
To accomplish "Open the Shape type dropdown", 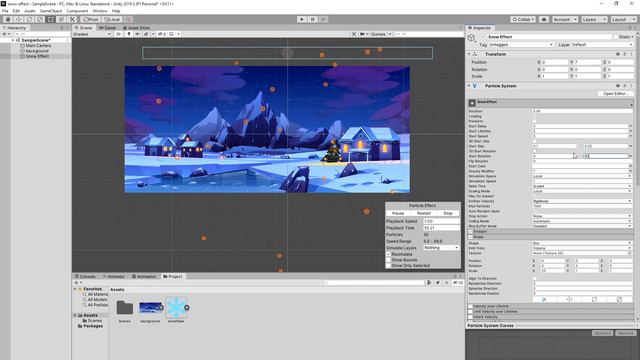I will (x=582, y=243).
